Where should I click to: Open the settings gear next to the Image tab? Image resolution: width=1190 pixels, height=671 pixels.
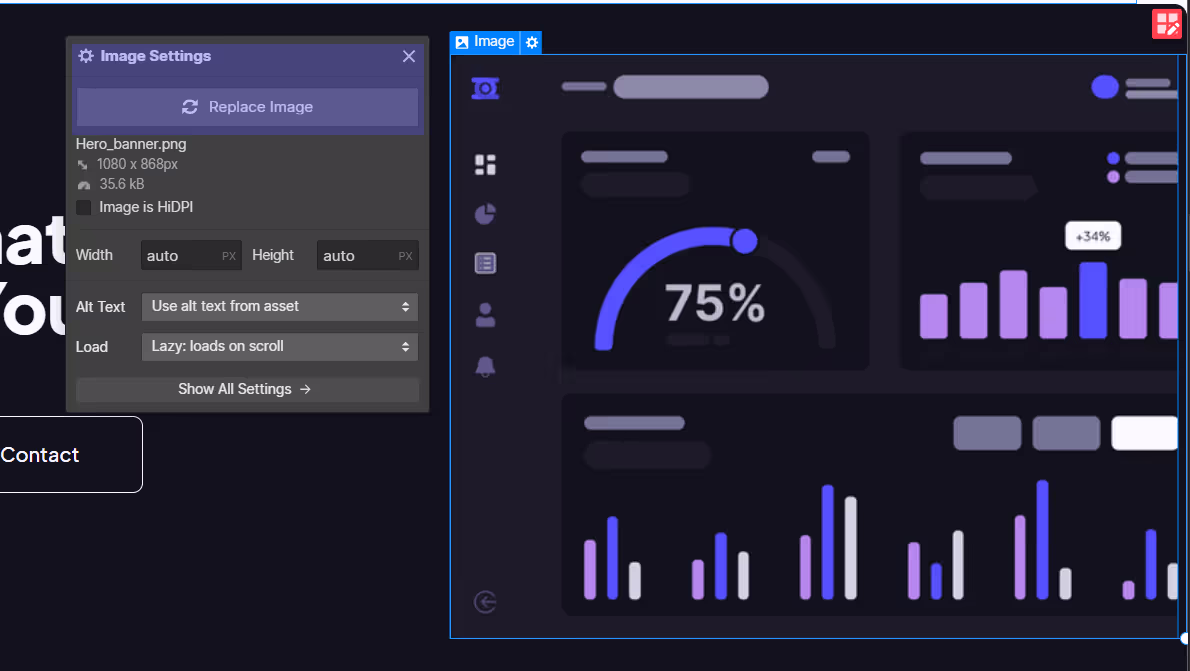coord(531,42)
